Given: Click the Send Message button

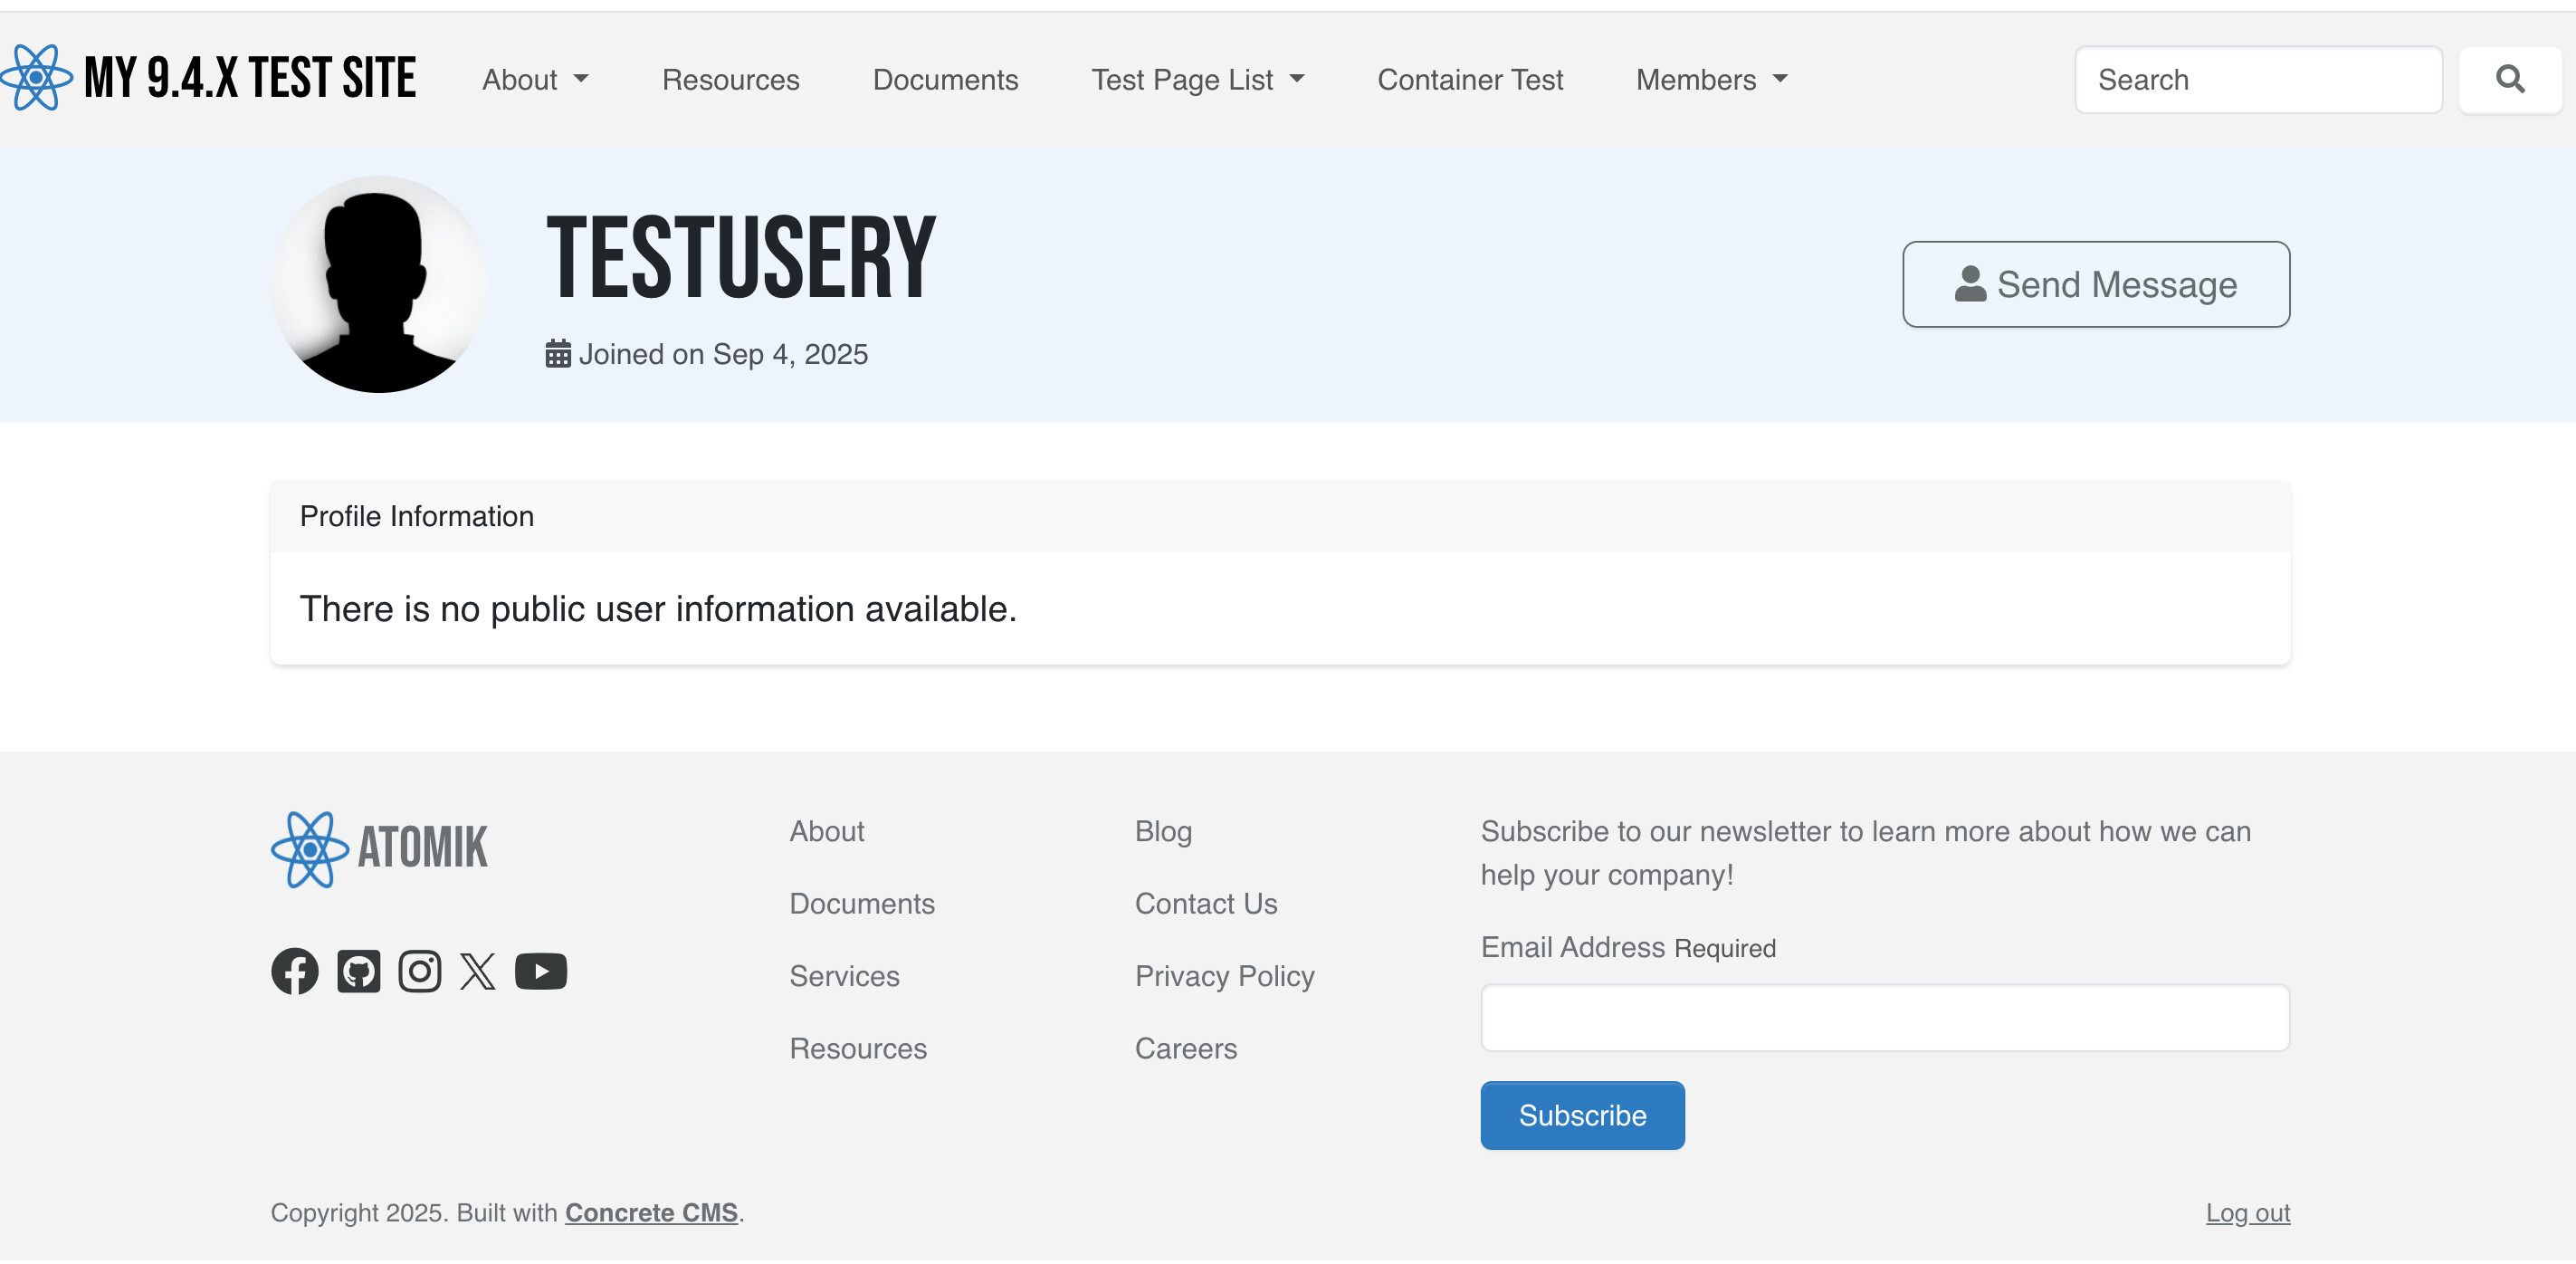Looking at the screenshot, I should [x=2095, y=284].
